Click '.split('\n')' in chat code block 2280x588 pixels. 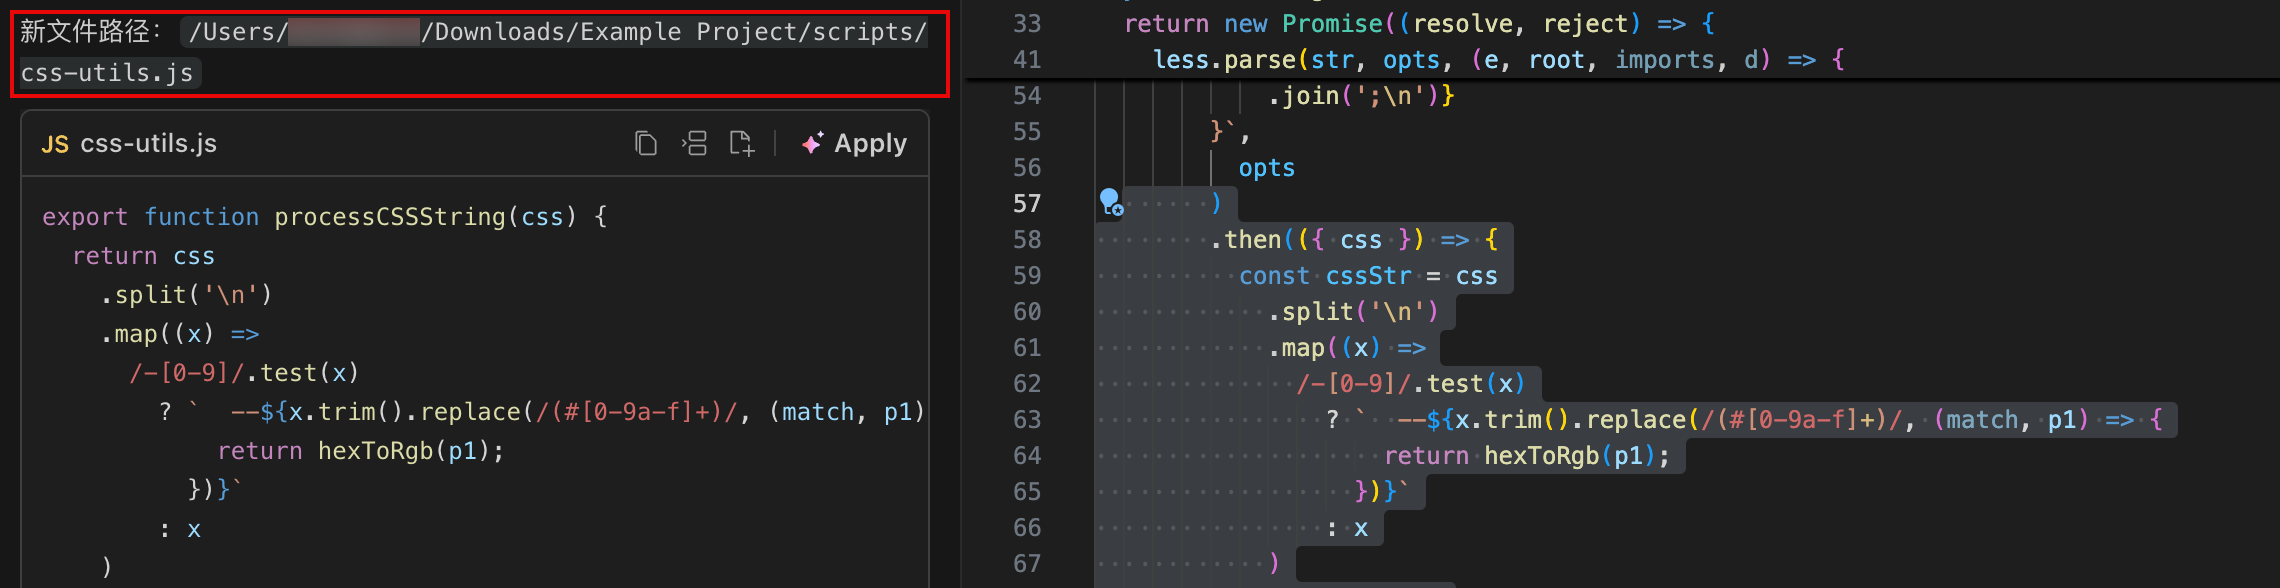186,295
